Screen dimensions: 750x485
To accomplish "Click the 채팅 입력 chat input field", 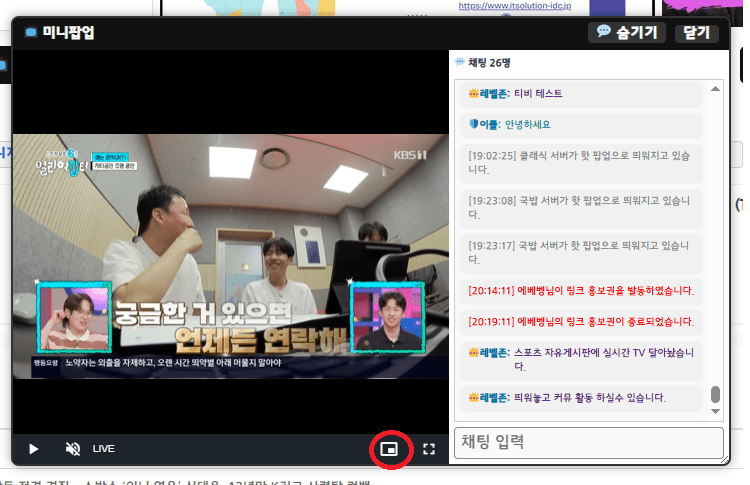I will click(588, 442).
